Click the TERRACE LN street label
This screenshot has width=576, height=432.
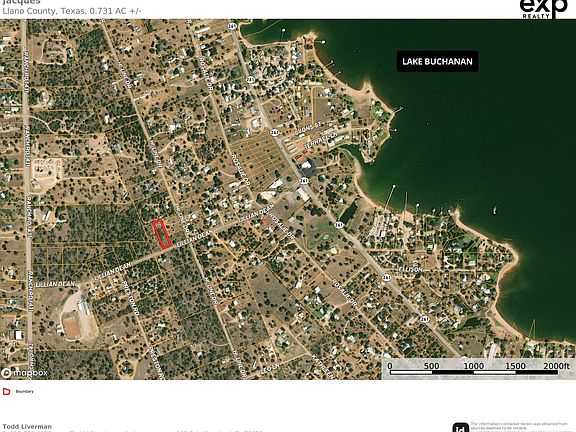tap(321, 141)
